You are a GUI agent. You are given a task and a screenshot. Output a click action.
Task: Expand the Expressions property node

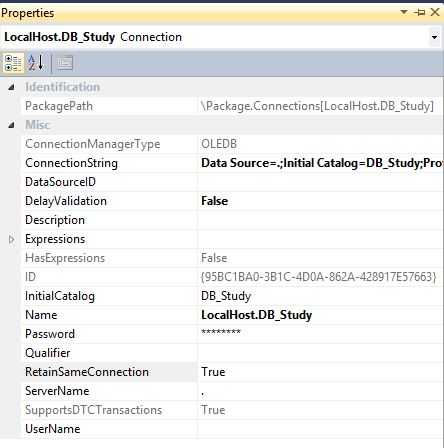click(x=12, y=239)
